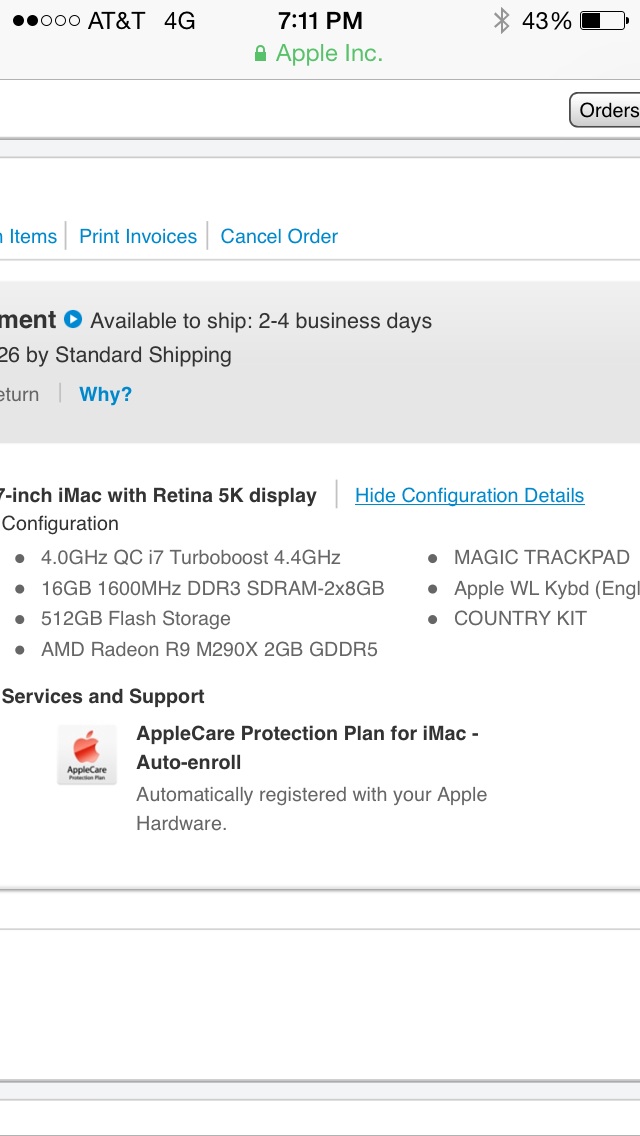Tap the 7:11 PM clock in status bar
640x1136 pixels.
coord(320,21)
